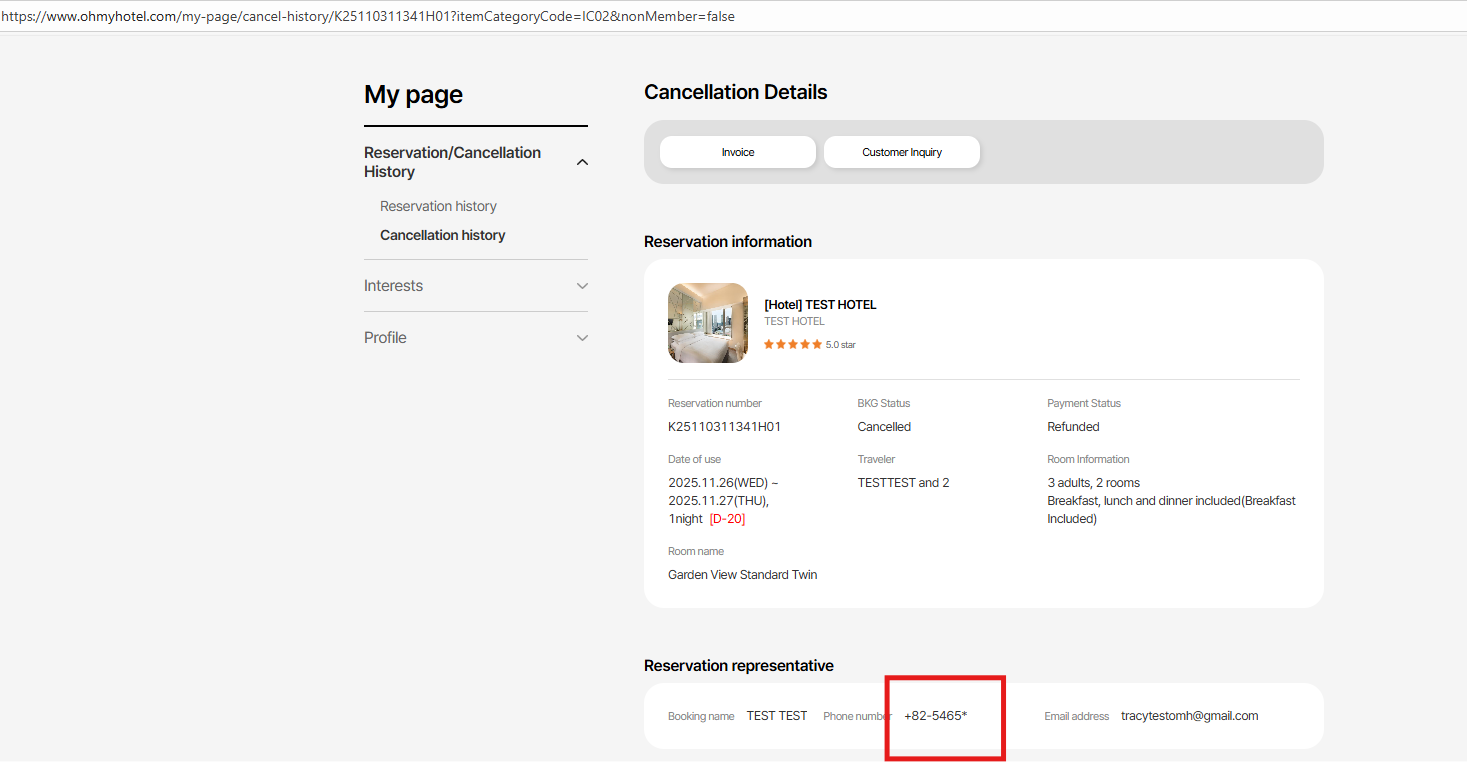
Task: Click Reservation/Cancellation History menu heading
Action: (x=452, y=162)
